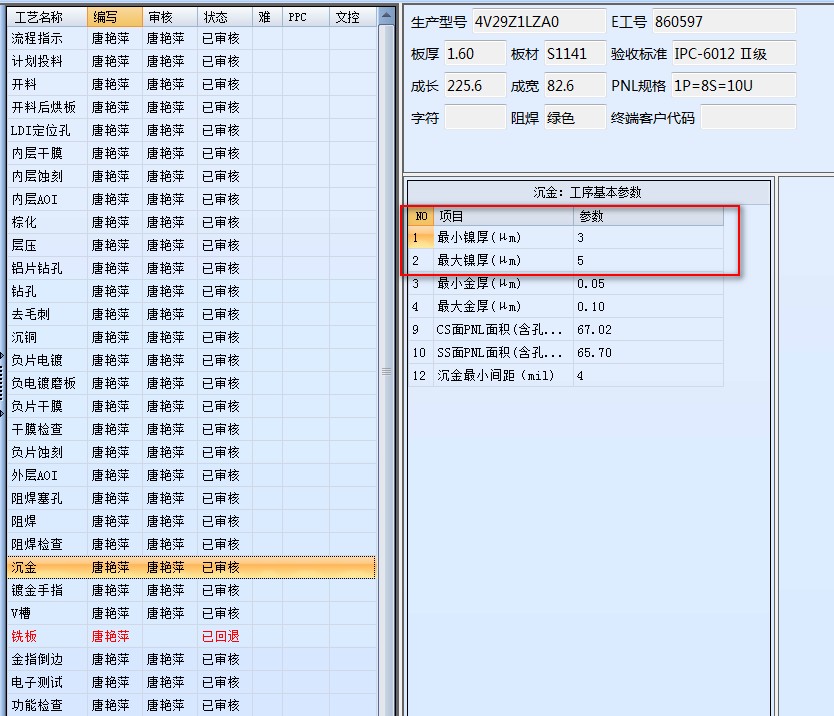Select the 沉金最小间距 (mil) row
The width and height of the screenshot is (834, 716).
tap(566, 376)
